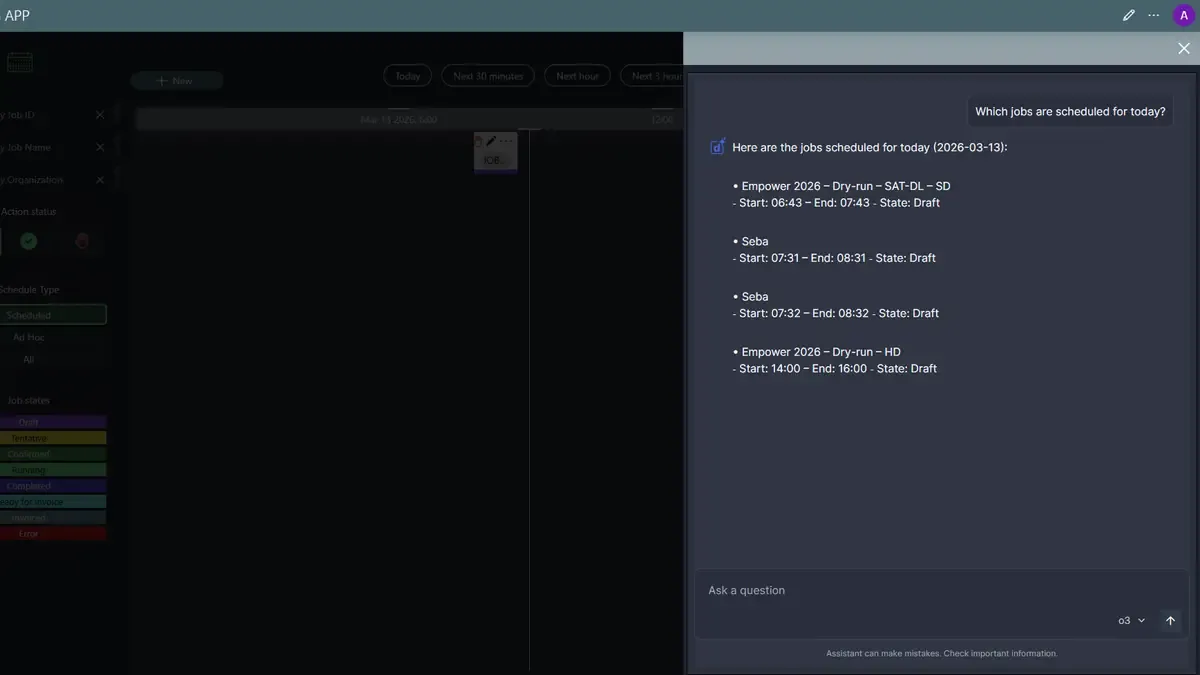The height and width of the screenshot is (675, 1200).
Task: Click the "Empower 2026 – Dry-run – HD" job entry
Action: [821, 352]
